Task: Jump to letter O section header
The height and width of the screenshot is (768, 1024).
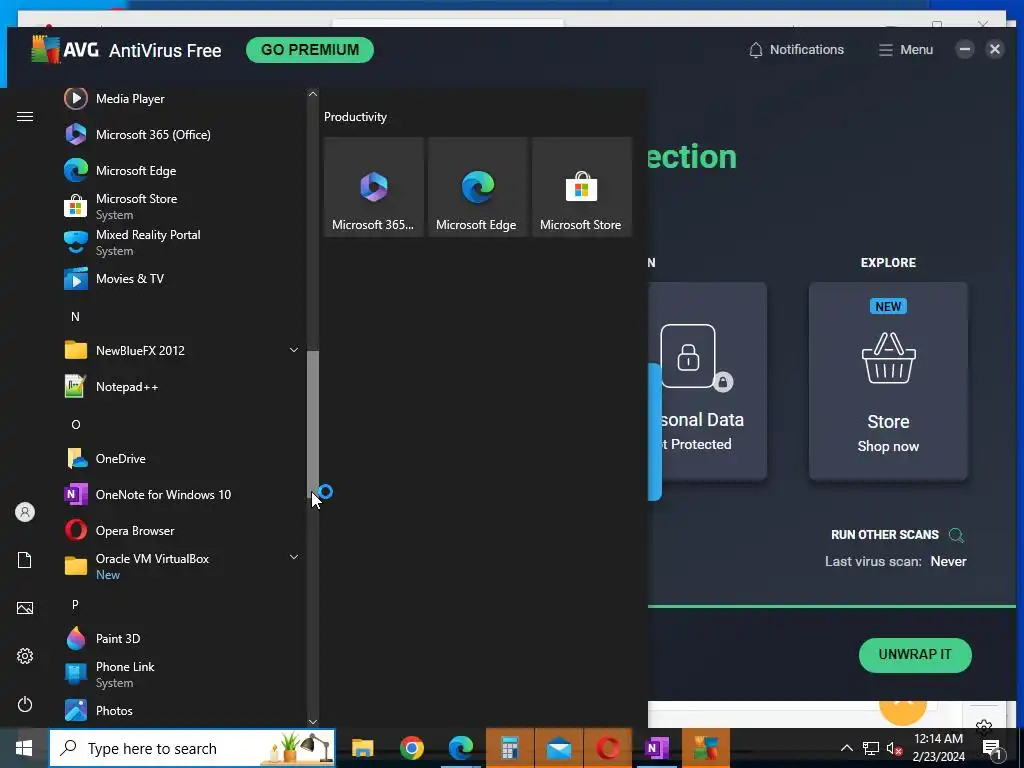Action: (x=75, y=424)
